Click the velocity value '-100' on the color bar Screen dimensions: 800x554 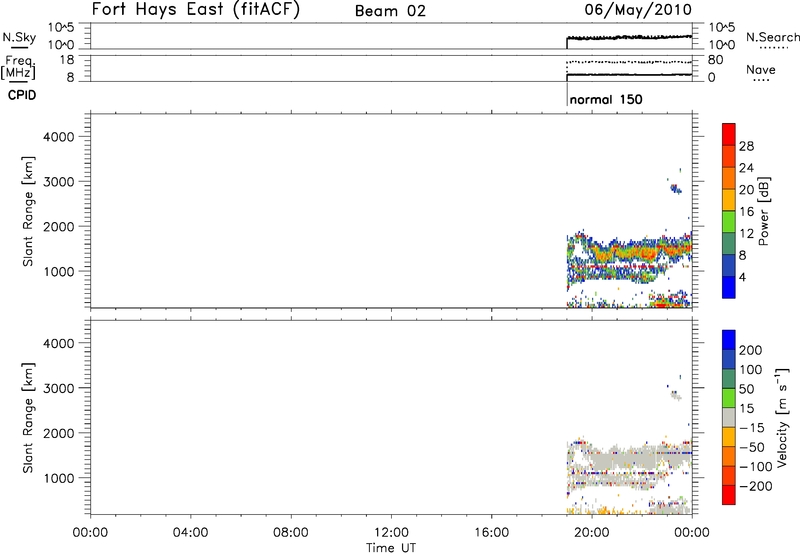(x=756, y=467)
